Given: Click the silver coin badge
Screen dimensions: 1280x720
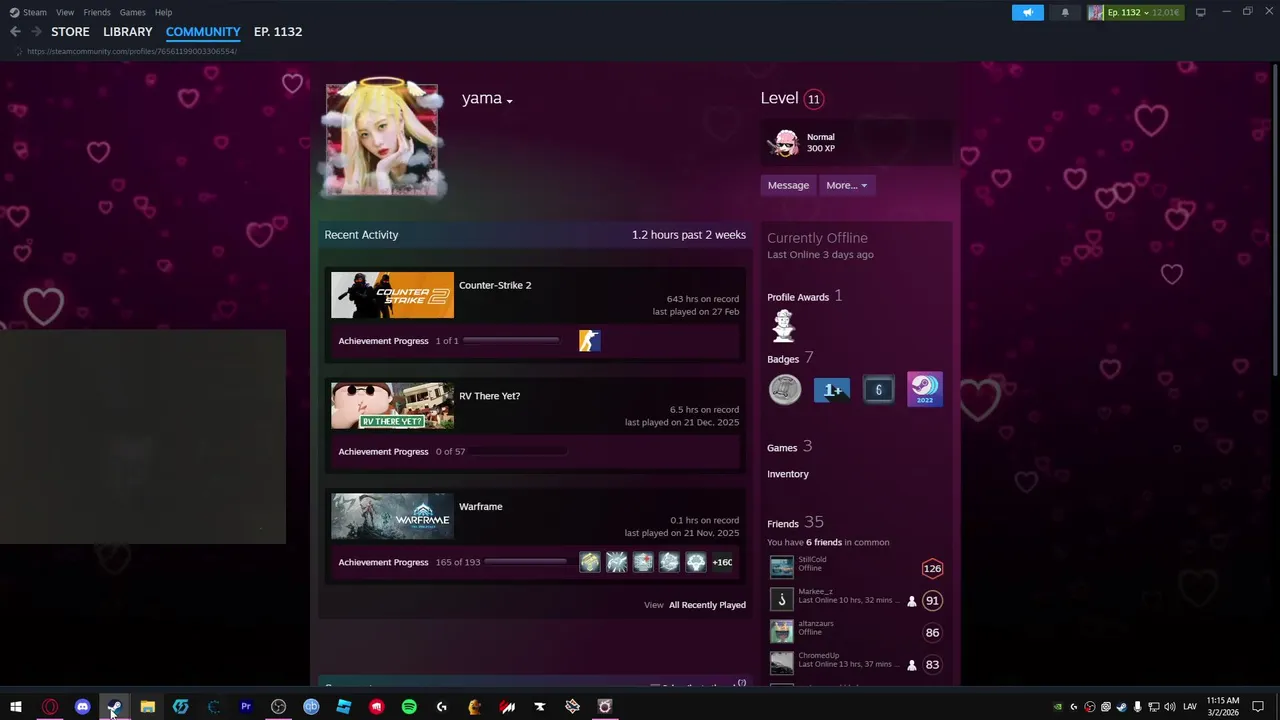Looking at the screenshot, I should [x=785, y=390].
